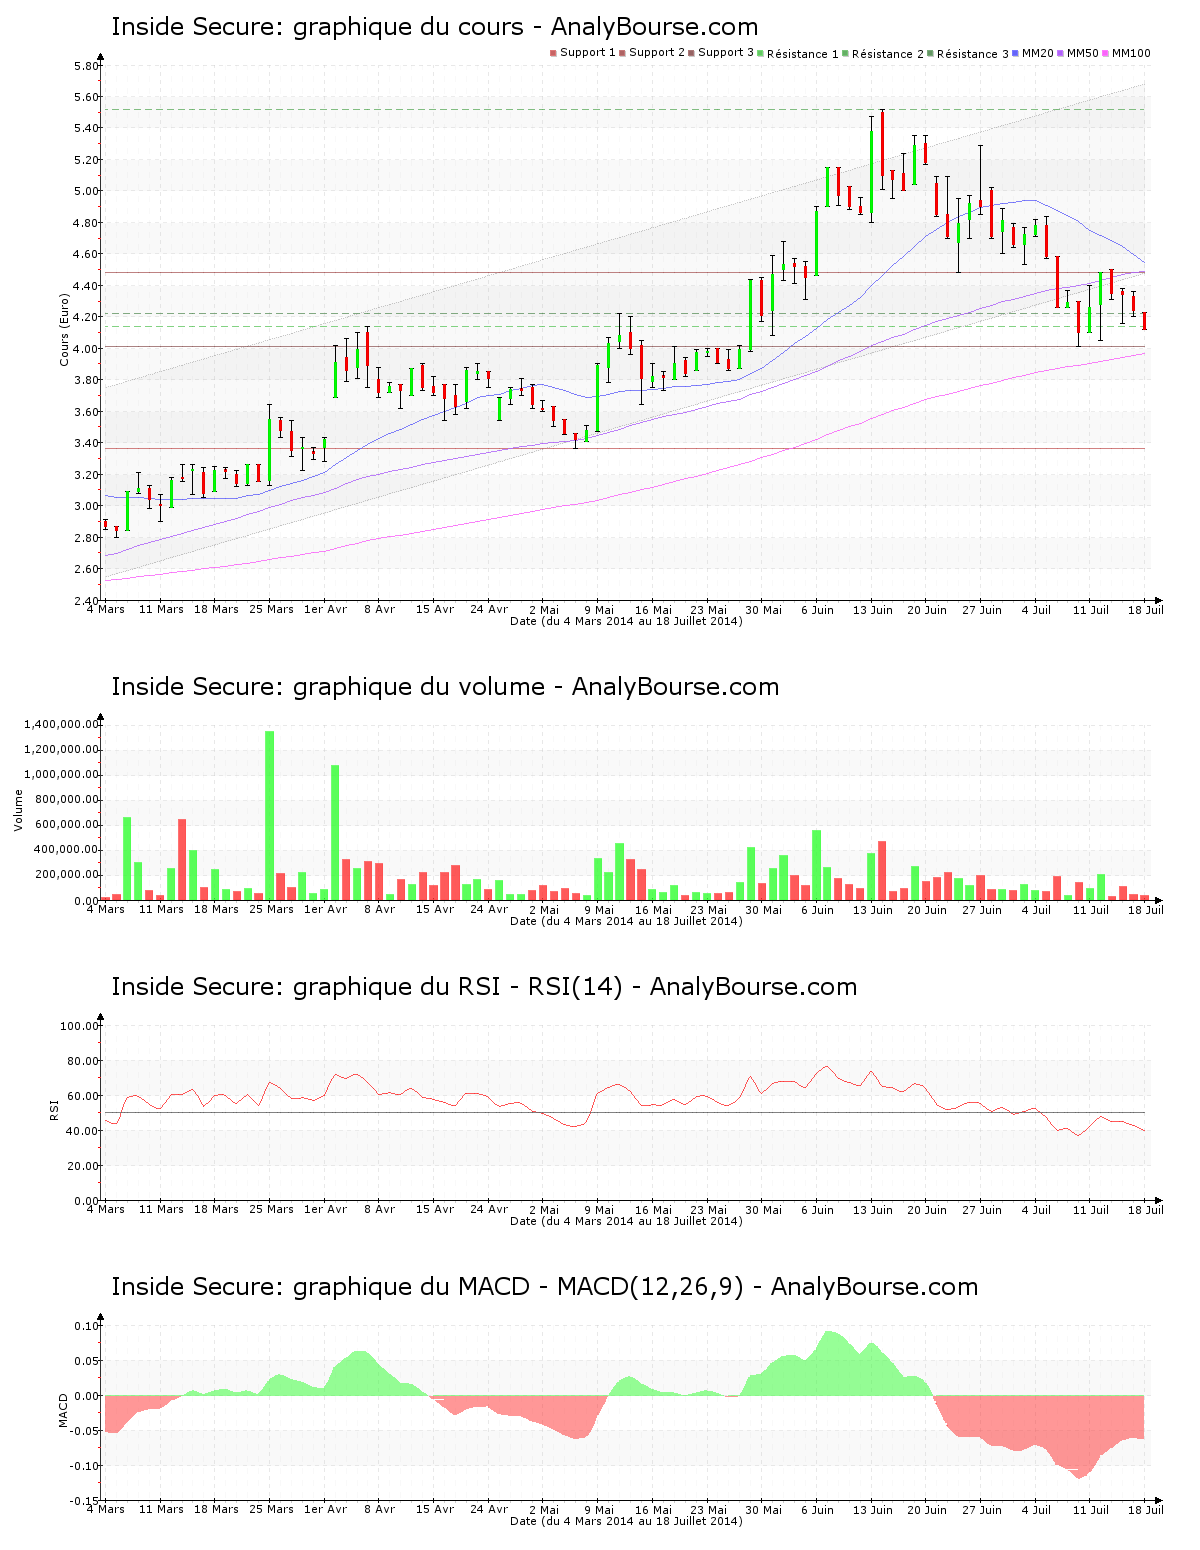1200x1550 pixels.
Task: Click '13 Juin' date on price chart axis
Action: 873,610
